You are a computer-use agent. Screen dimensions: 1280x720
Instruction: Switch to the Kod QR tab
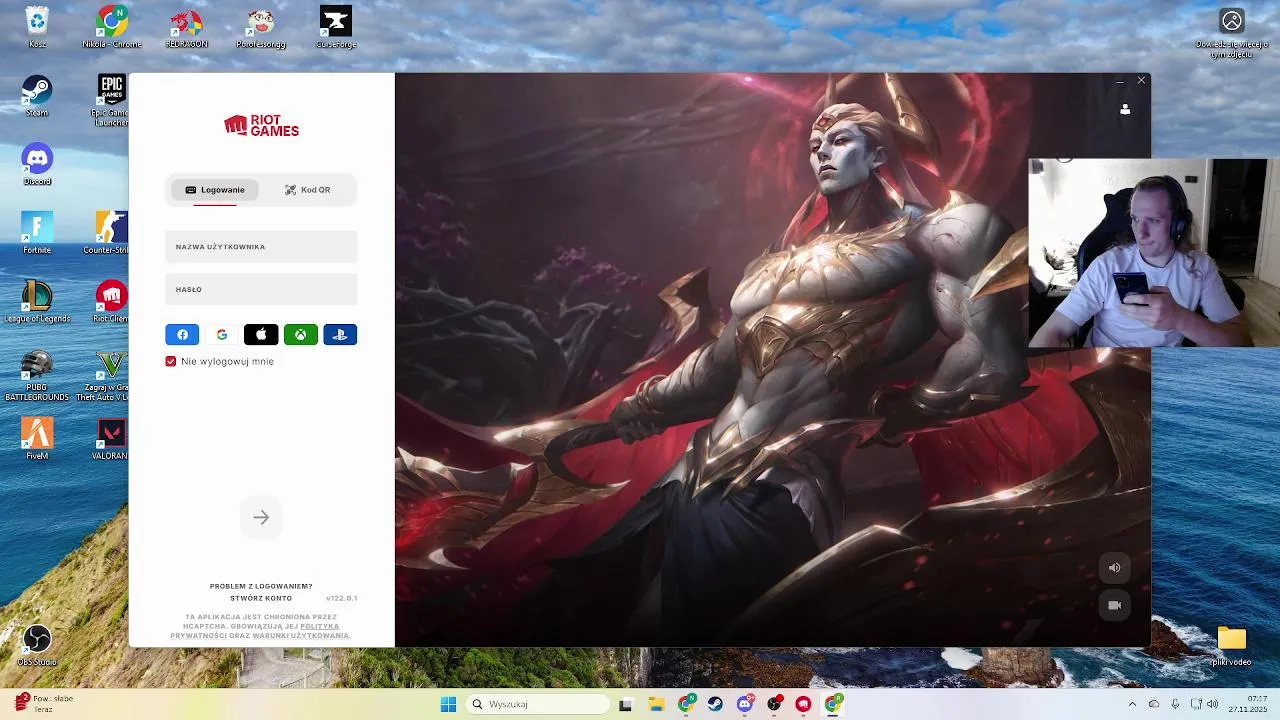coord(307,190)
